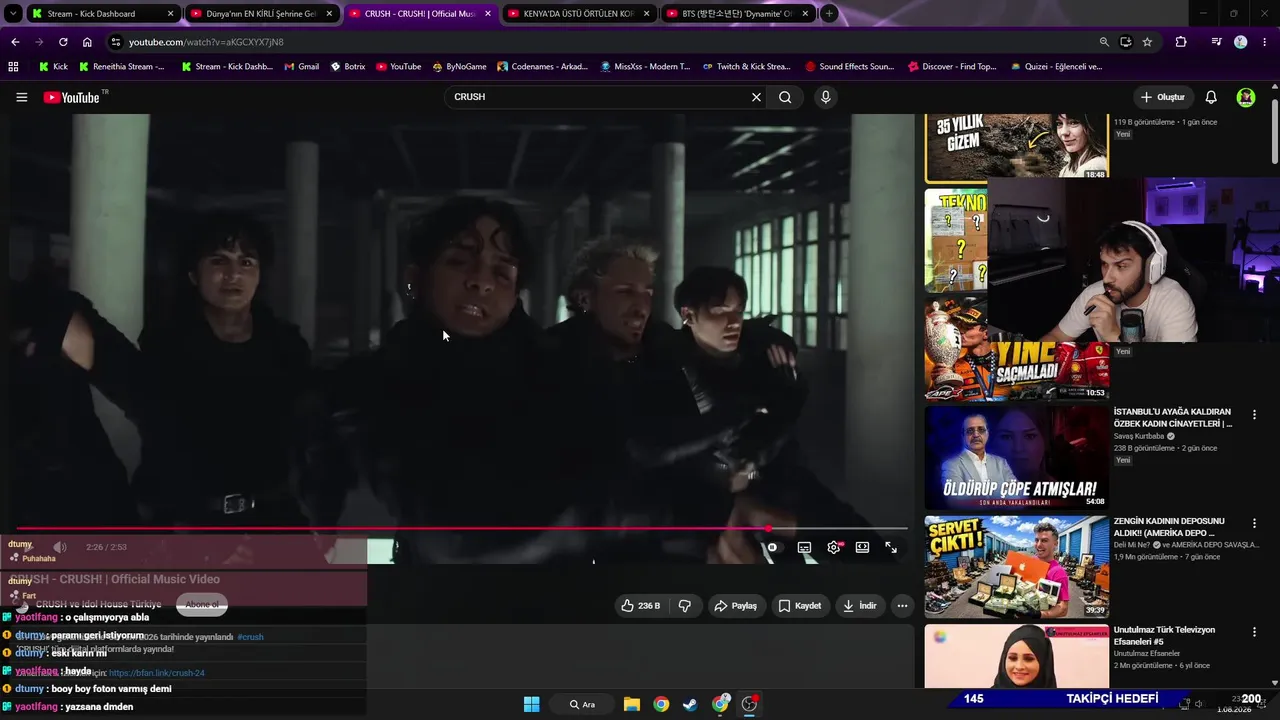Screen dimensions: 1280x720
Task: Open the YouTube guide hamburger menu
Action: click(x=21, y=97)
